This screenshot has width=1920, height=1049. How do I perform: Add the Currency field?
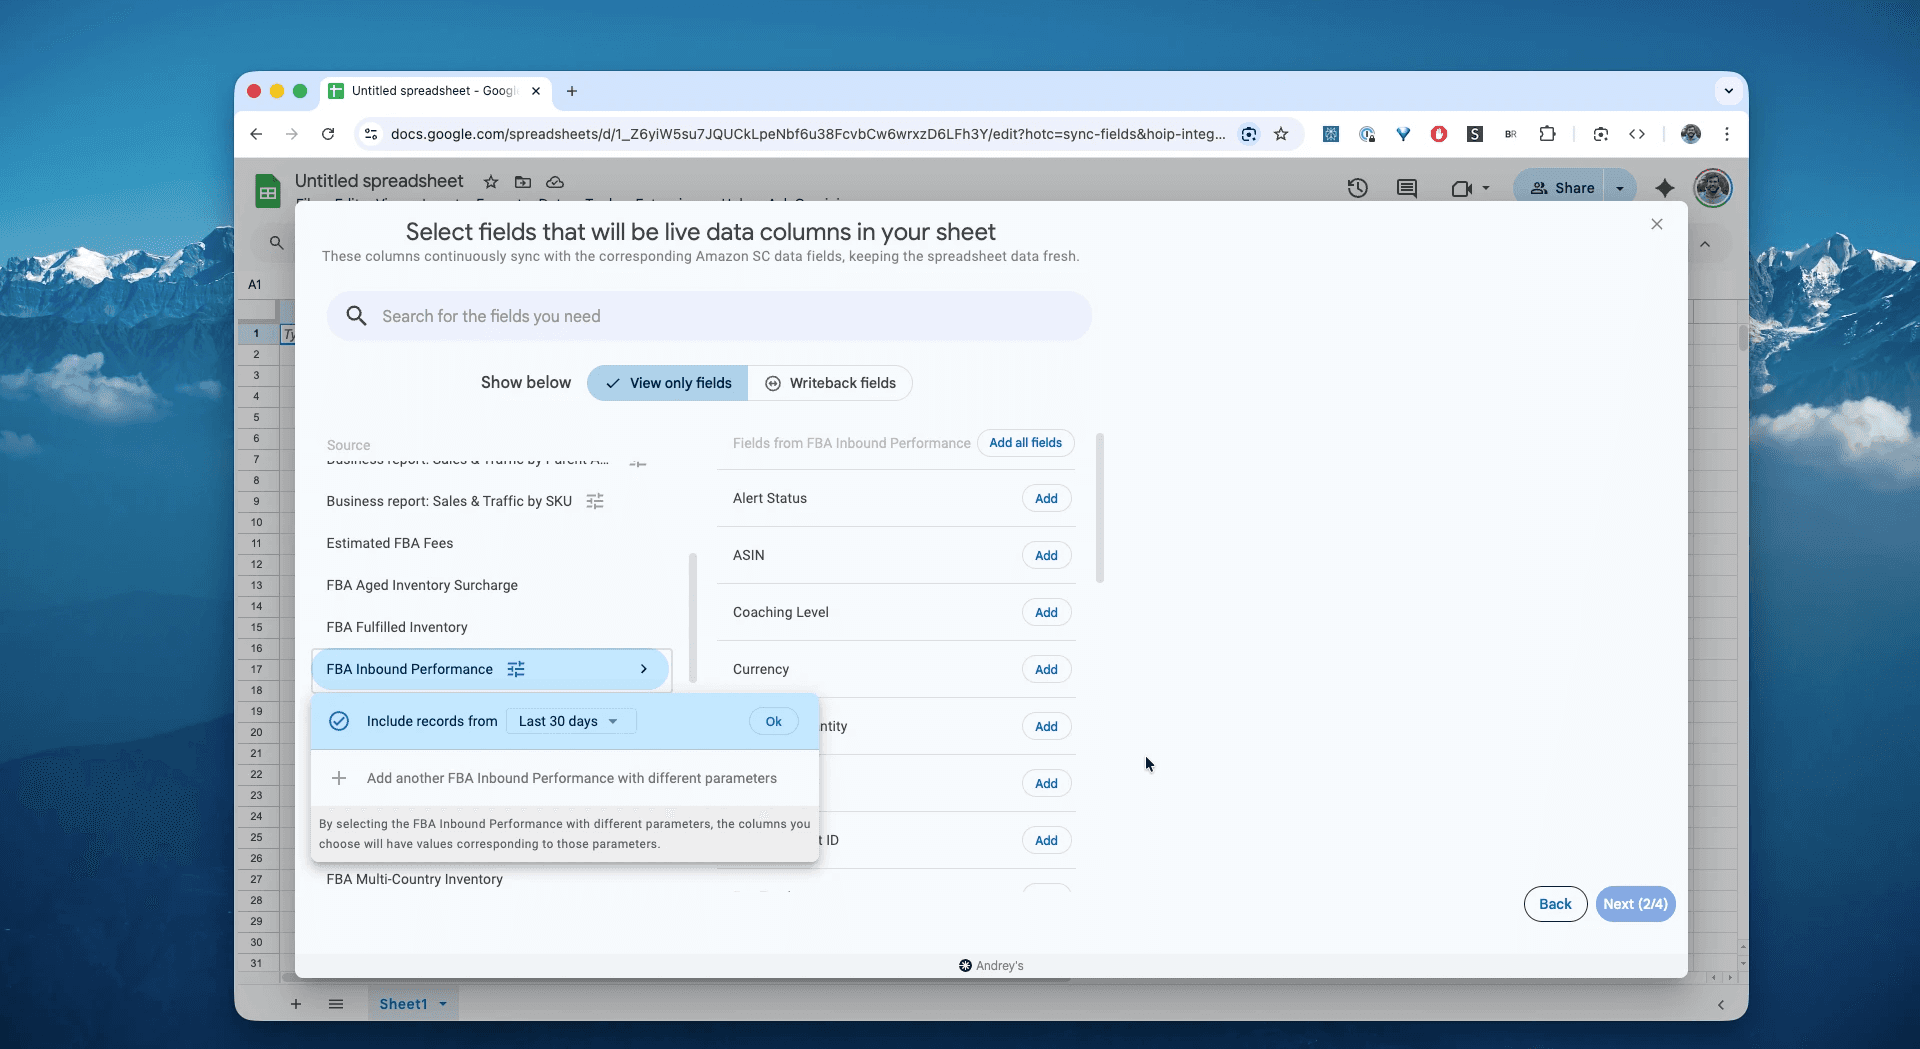pos(1046,669)
